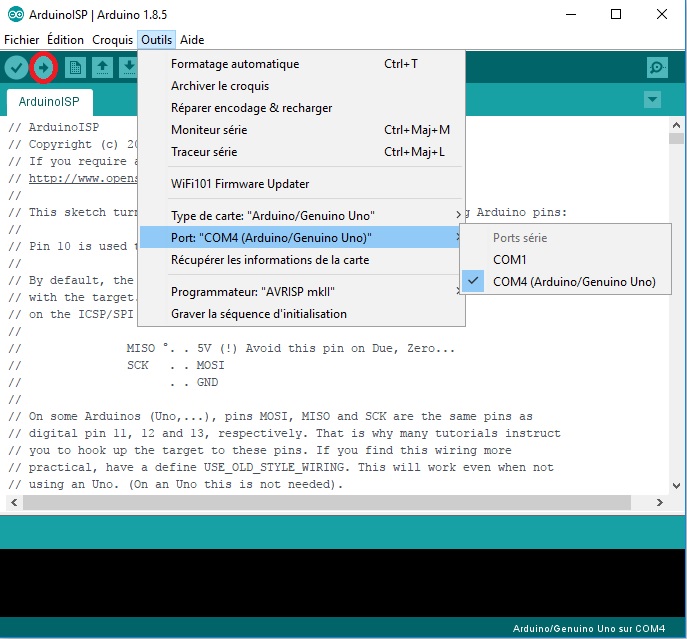This screenshot has width=687, height=639.
Task: Open the Croquis menu
Action: tap(112, 40)
